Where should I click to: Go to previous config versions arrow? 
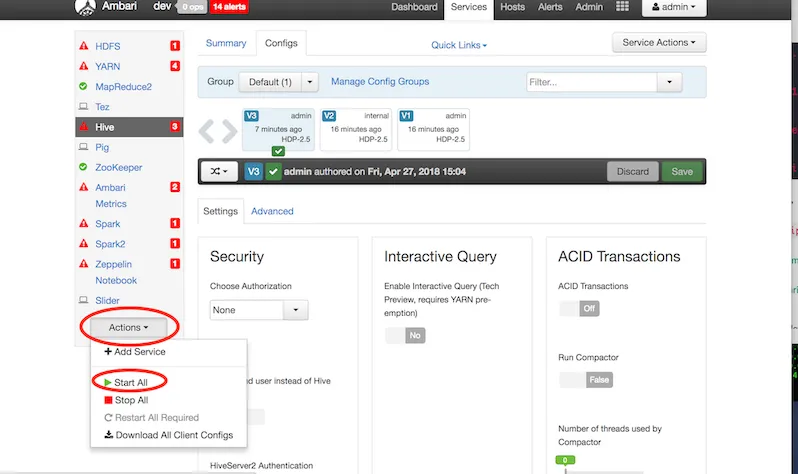206,131
